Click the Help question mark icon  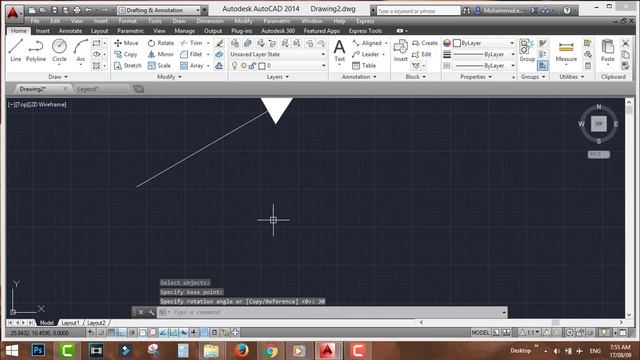tap(567, 11)
